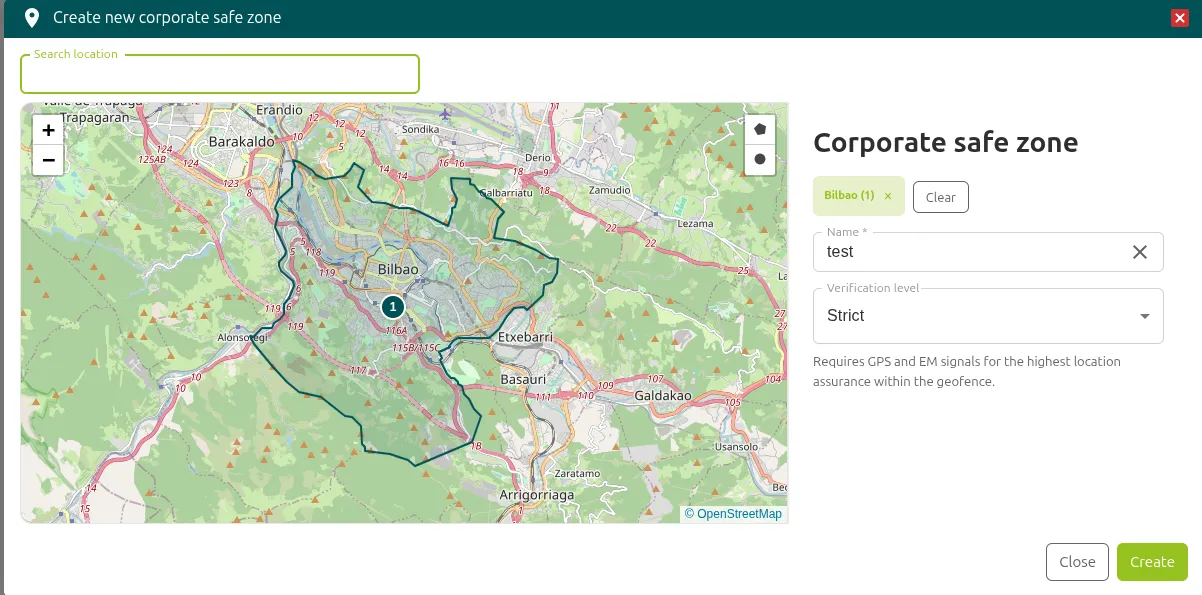Select the circle drawing tool
The image size is (1202, 595).
pyautogui.click(x=760, y=159)
